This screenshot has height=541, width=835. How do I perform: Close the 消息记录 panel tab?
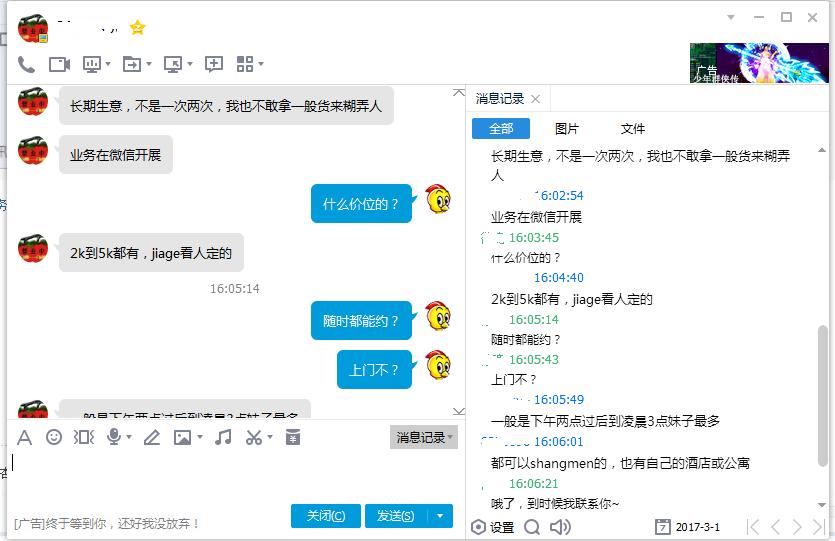[x=536, y=99]
